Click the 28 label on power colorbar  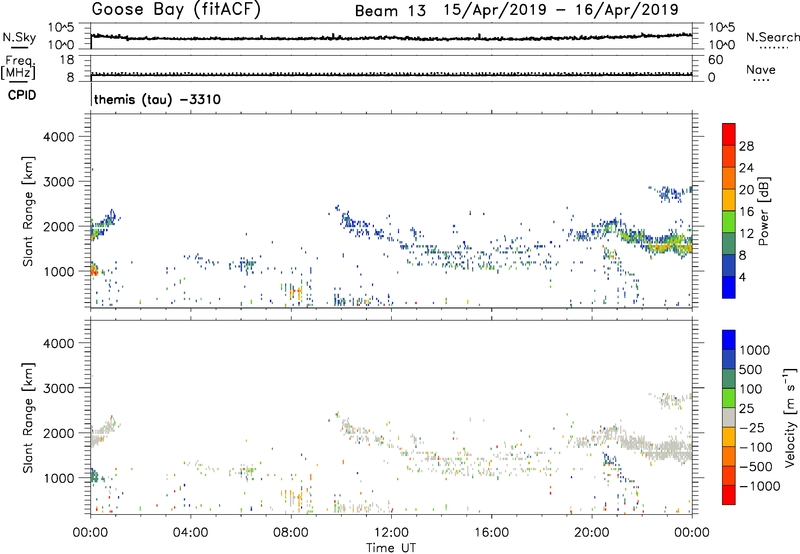(746, 146)
